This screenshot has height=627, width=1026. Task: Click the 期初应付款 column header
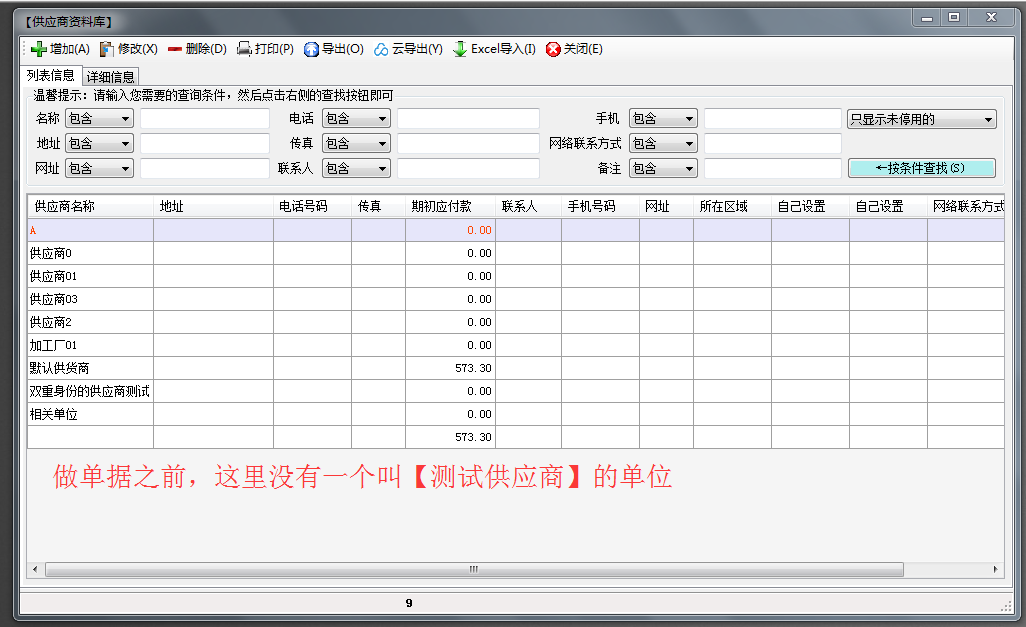449,207
